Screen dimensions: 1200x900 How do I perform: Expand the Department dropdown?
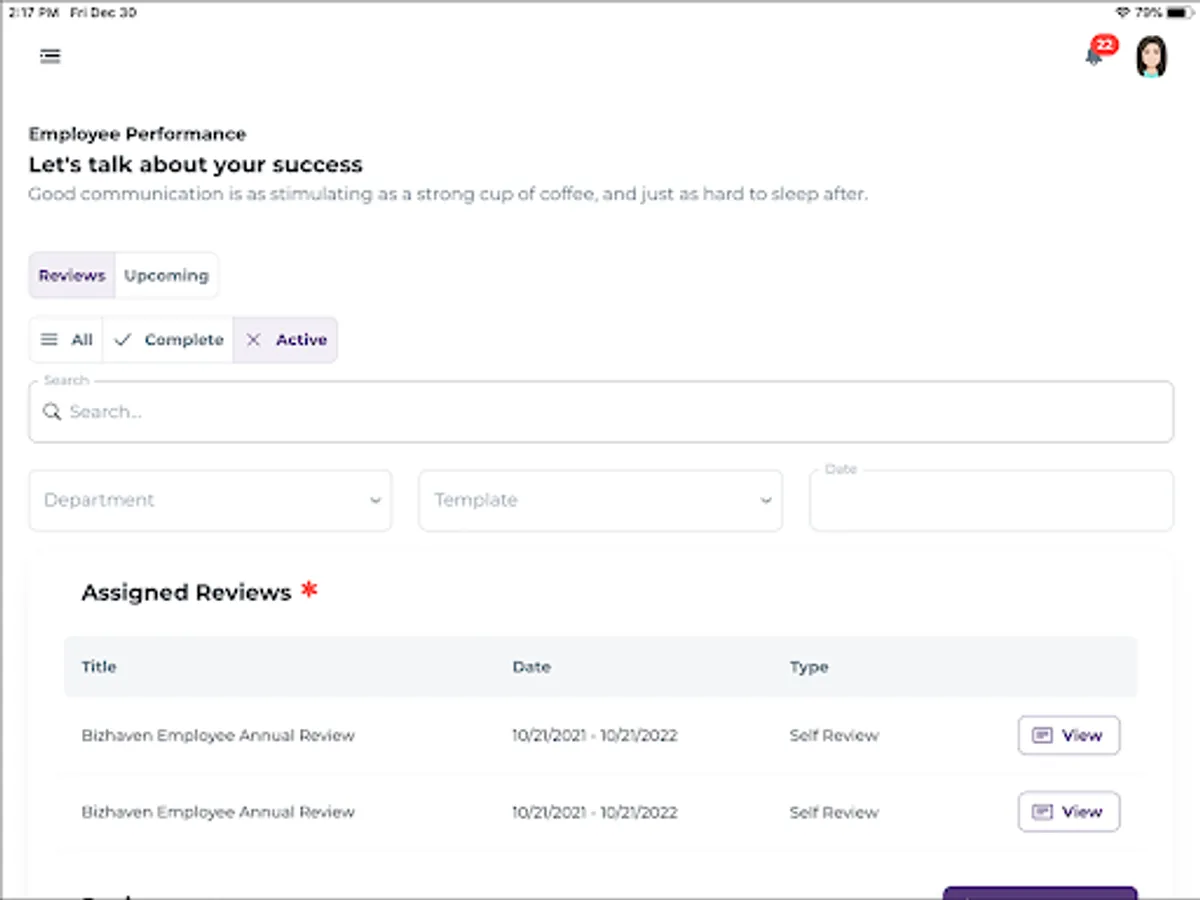210,500
